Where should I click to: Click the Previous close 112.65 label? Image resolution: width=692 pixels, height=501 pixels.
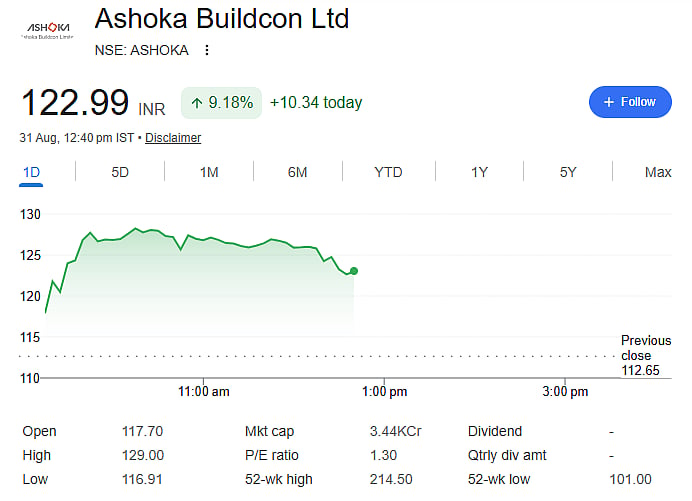tap(646, 355)
